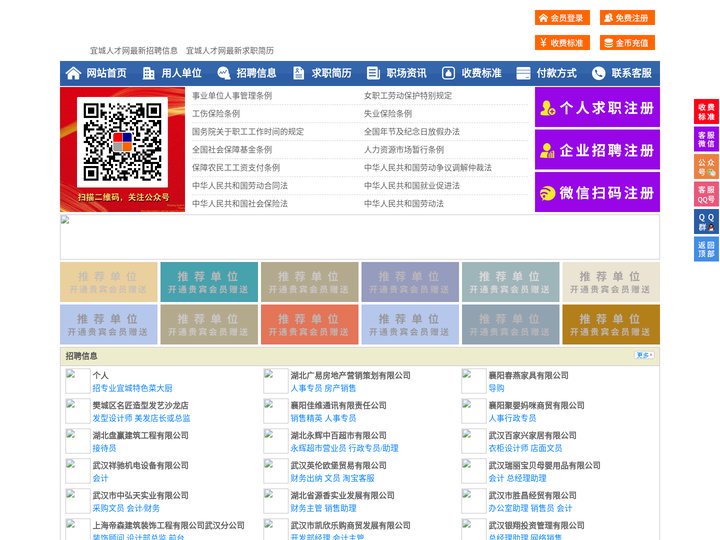
Task: Open job 发型设计师 美发店长或总监
Action: [141, 418]
